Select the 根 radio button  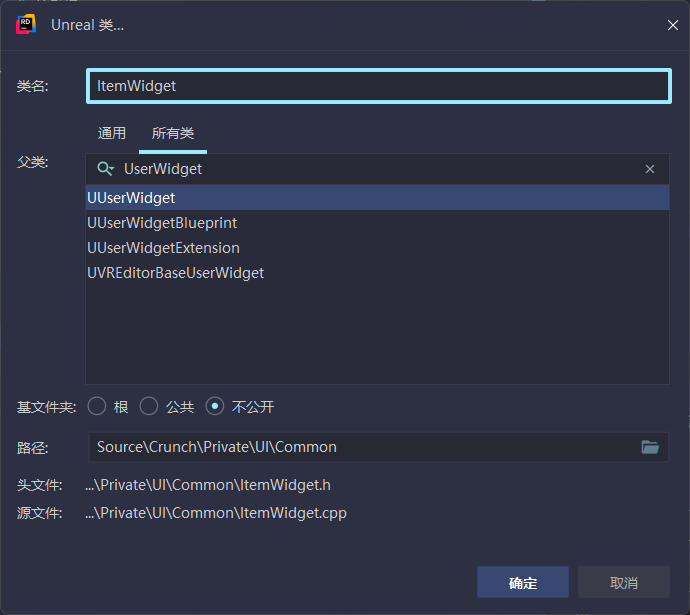[x=97, y=406]
